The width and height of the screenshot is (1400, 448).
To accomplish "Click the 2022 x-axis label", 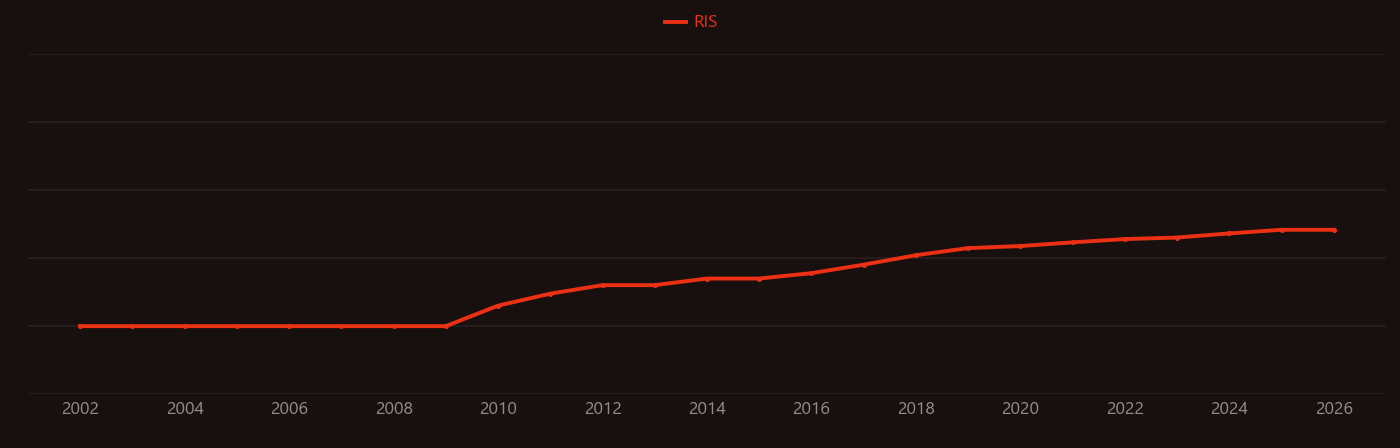I will (1125, 409).
